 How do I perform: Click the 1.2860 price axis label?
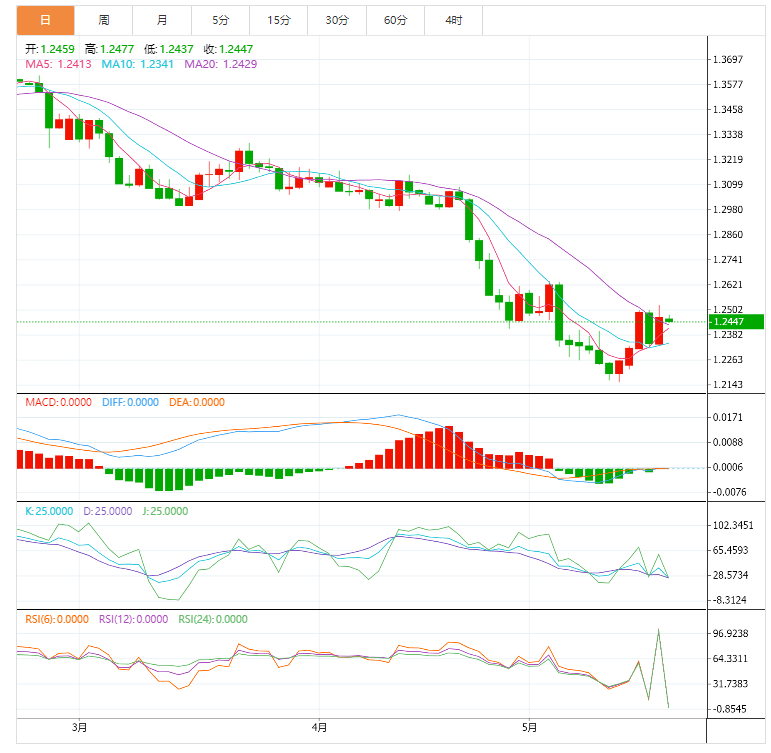(728, 235)
